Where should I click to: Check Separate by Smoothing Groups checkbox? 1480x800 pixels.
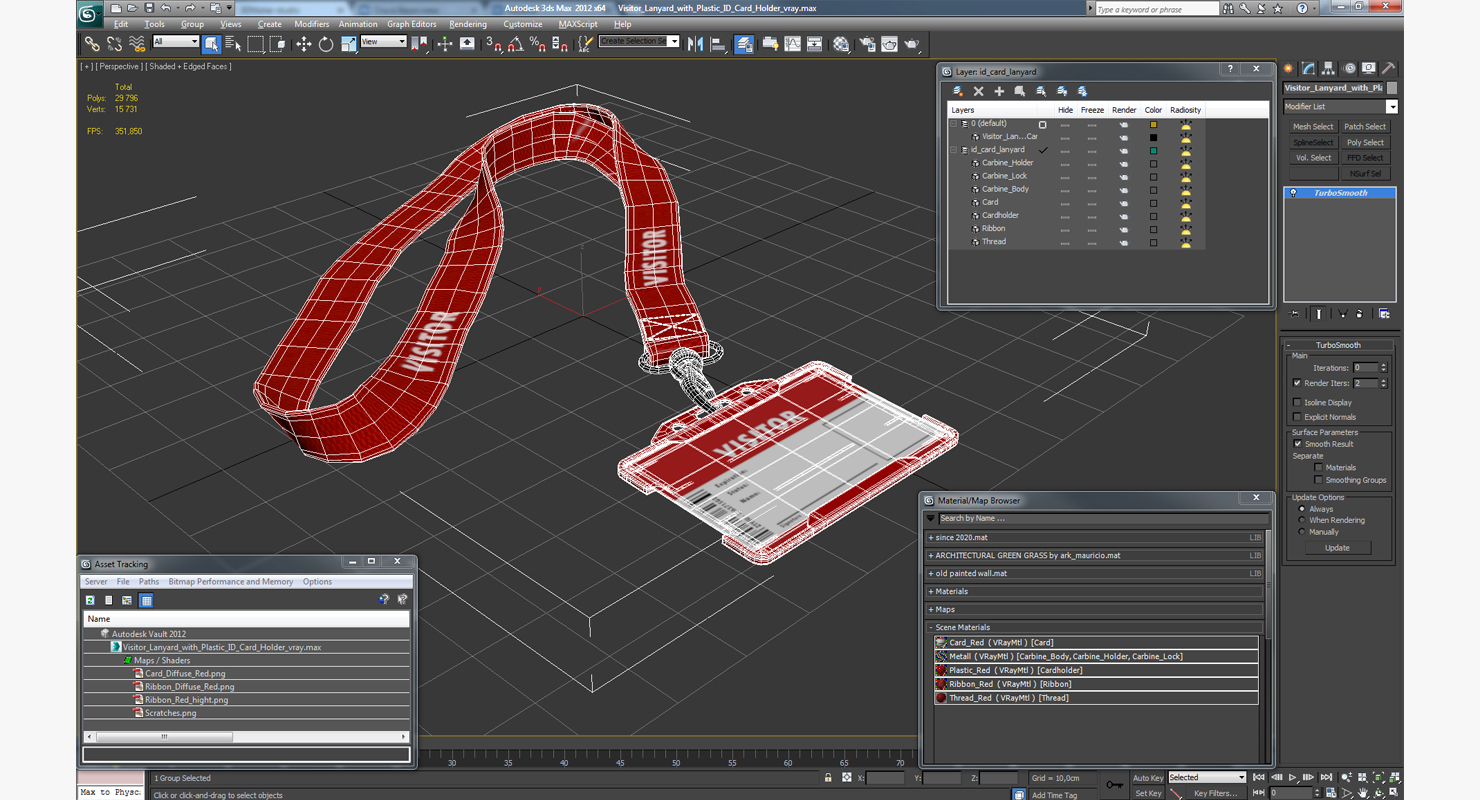point(1318,480)
